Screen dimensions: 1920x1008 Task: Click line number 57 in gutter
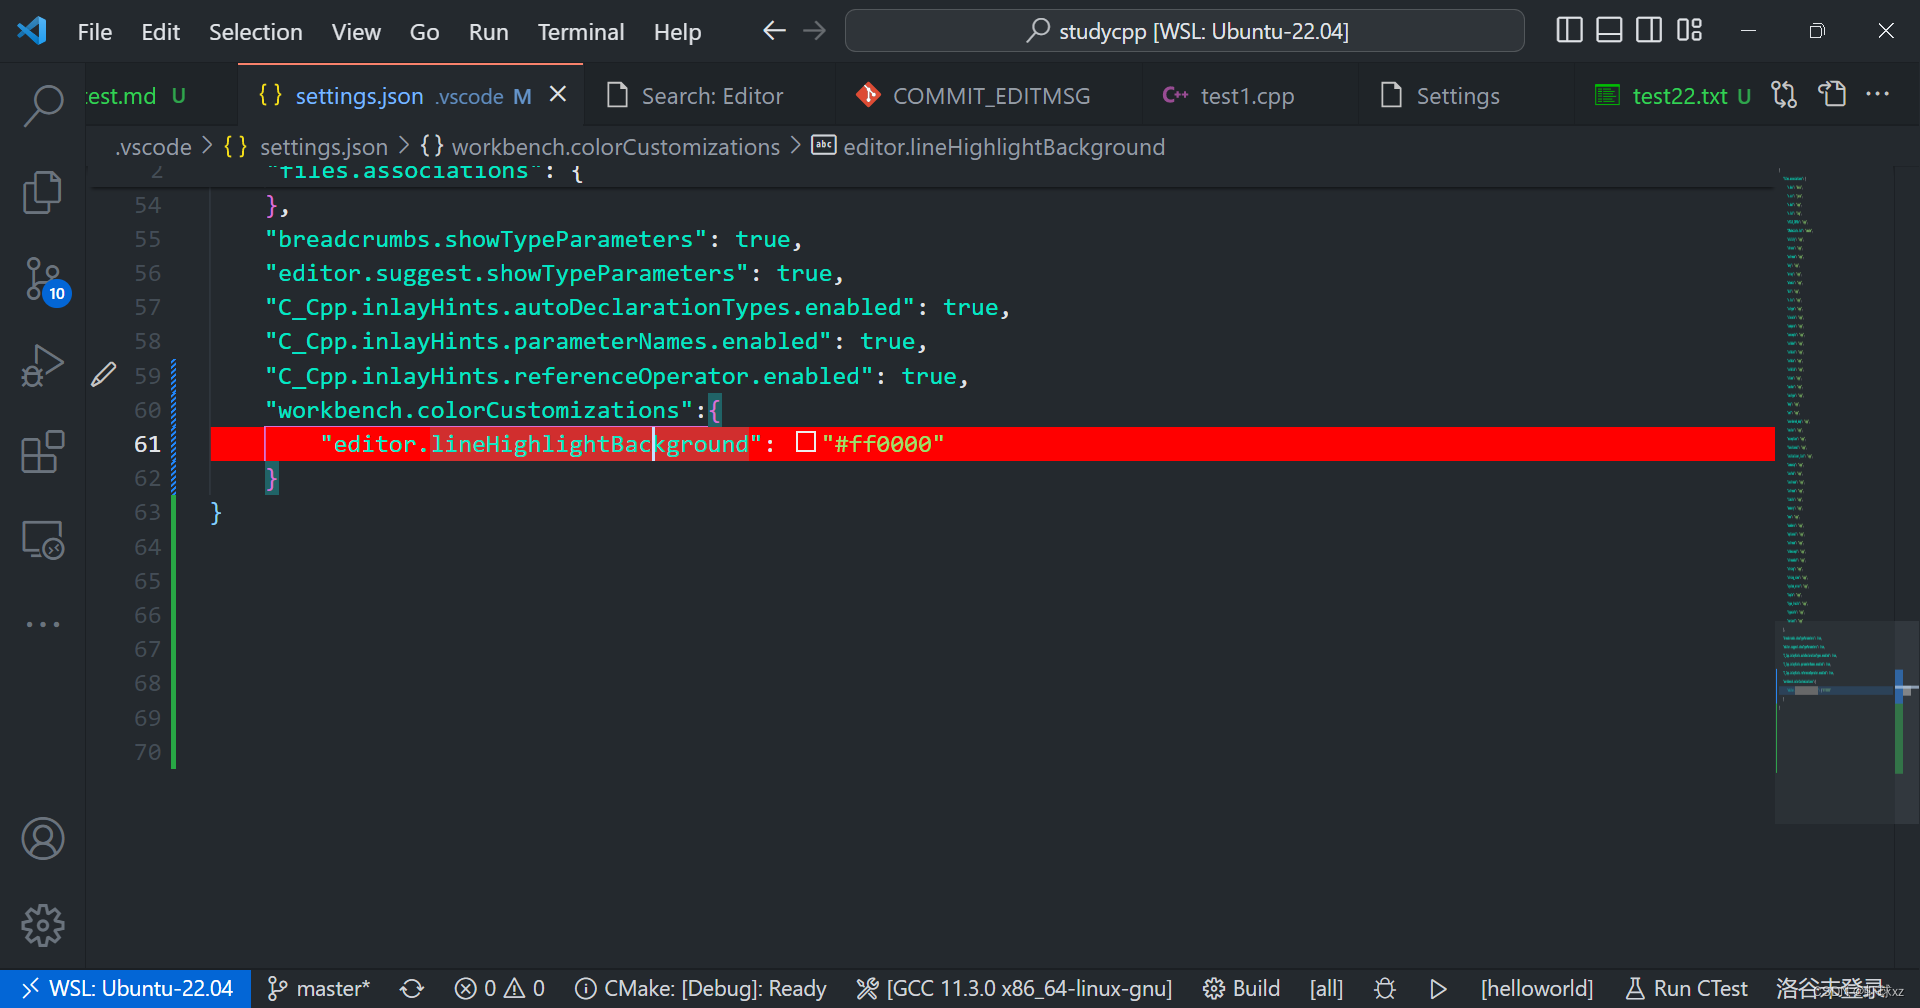tap(147, 308)
